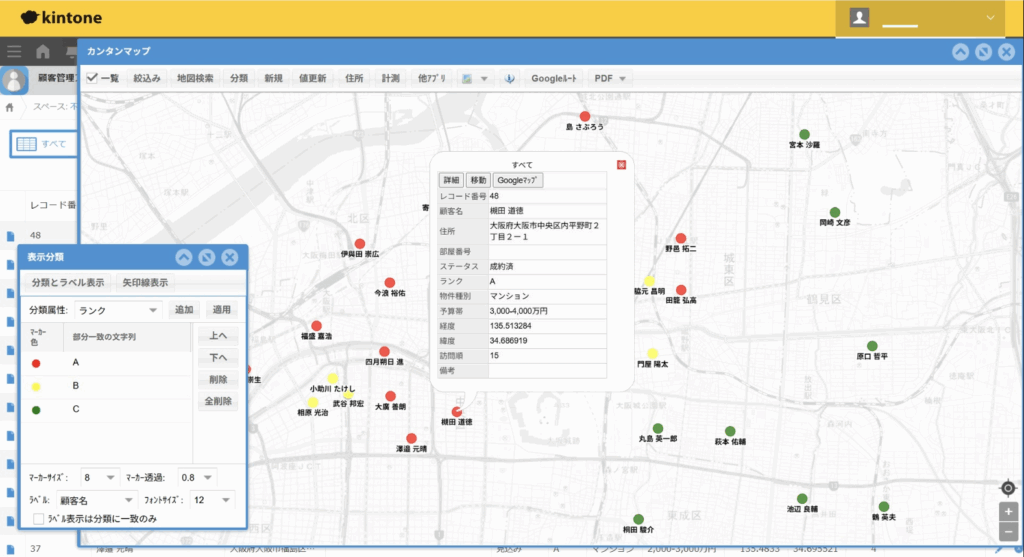The height and width of the screenshot is (557, 1024).
Task: Open the hamburger menu in the header
Action: pos(14,51)
